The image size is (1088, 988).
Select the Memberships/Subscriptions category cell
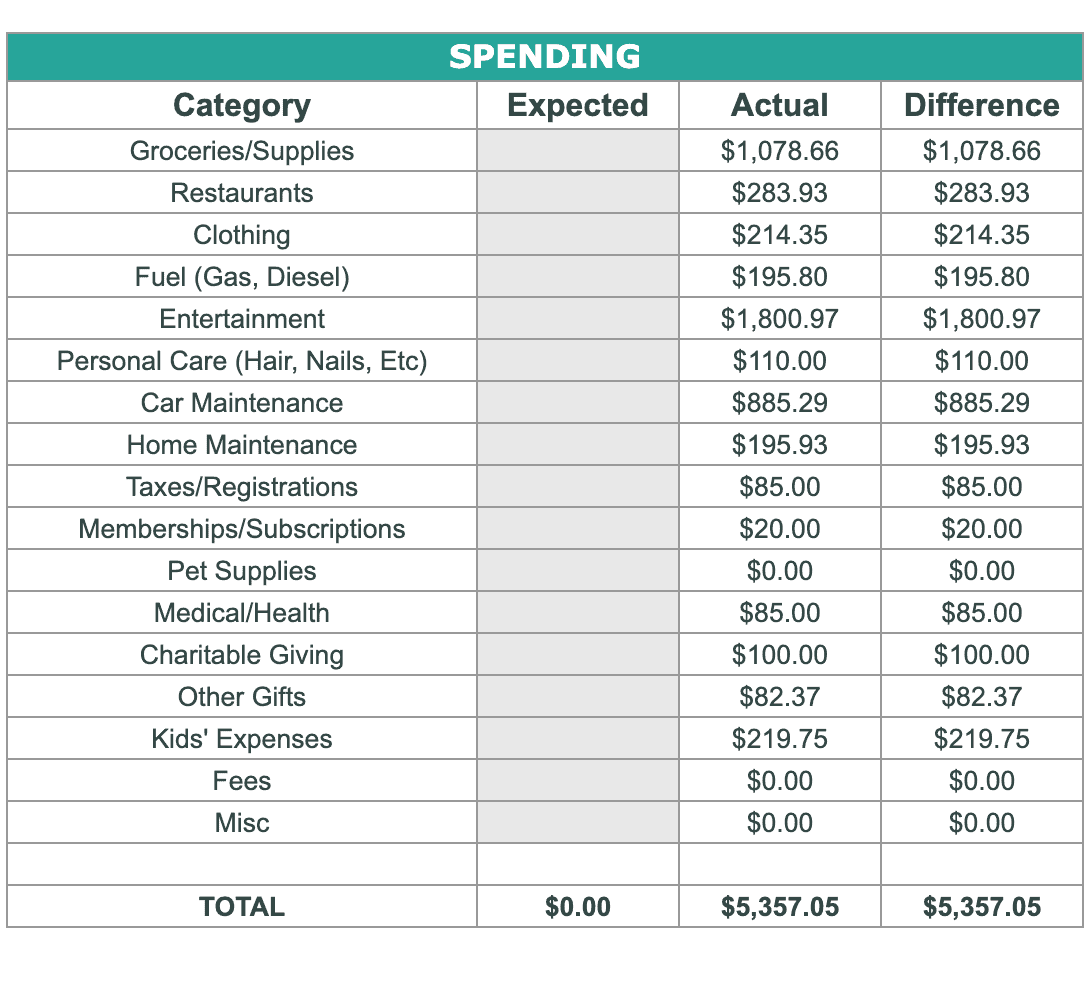[x=241, y=529]
